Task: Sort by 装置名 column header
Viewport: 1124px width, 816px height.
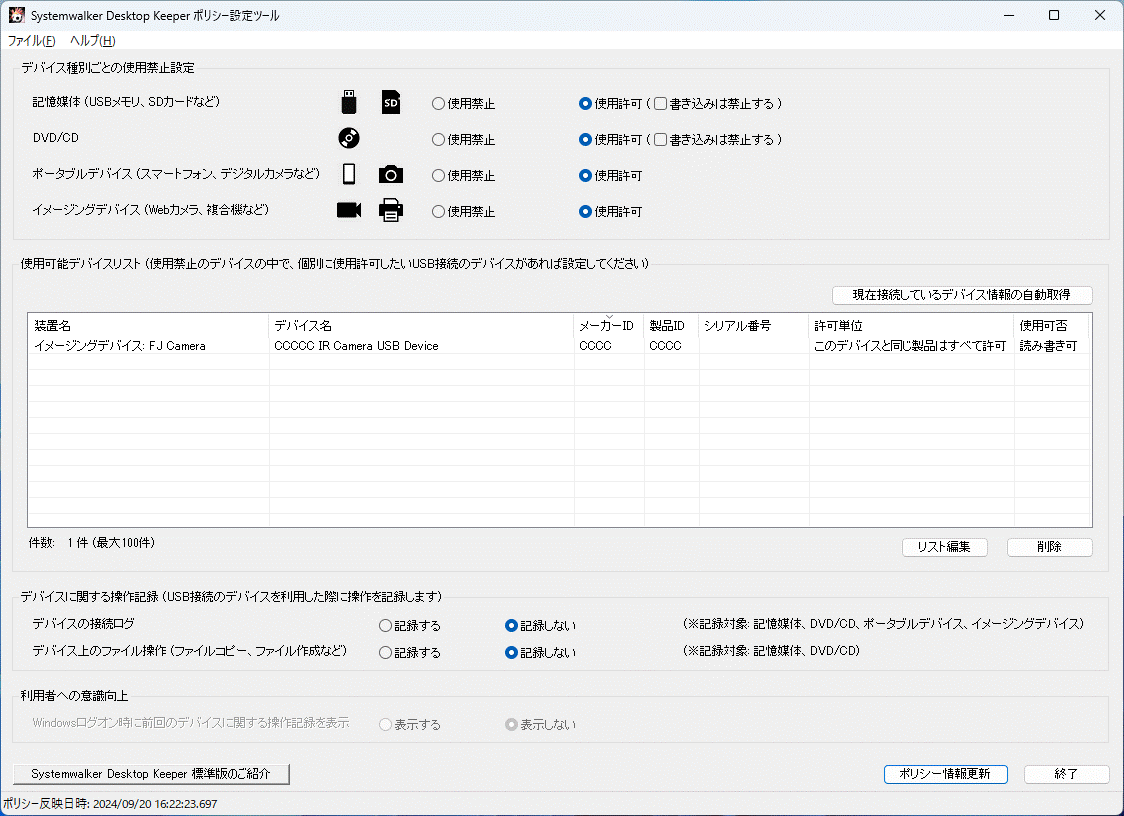Action: (148, 326)
